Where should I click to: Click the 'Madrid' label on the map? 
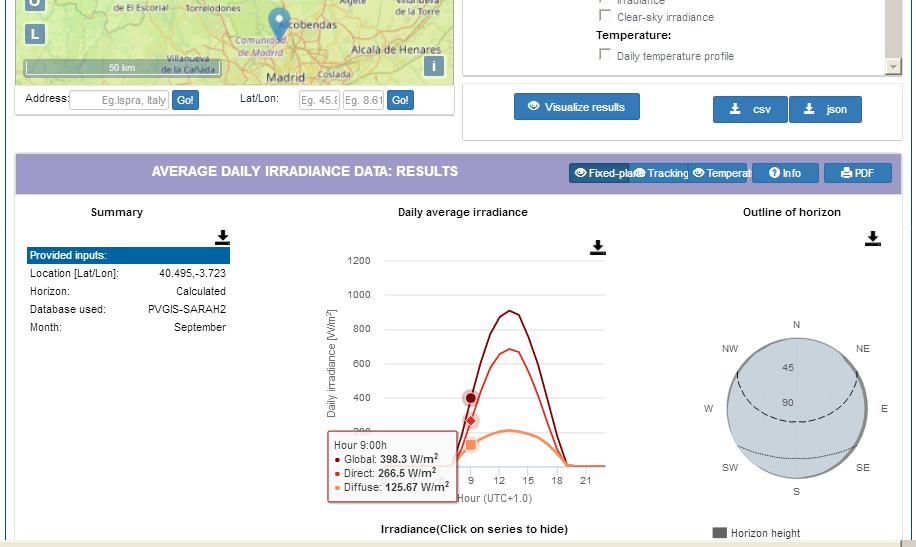click(x=285, y=77)
